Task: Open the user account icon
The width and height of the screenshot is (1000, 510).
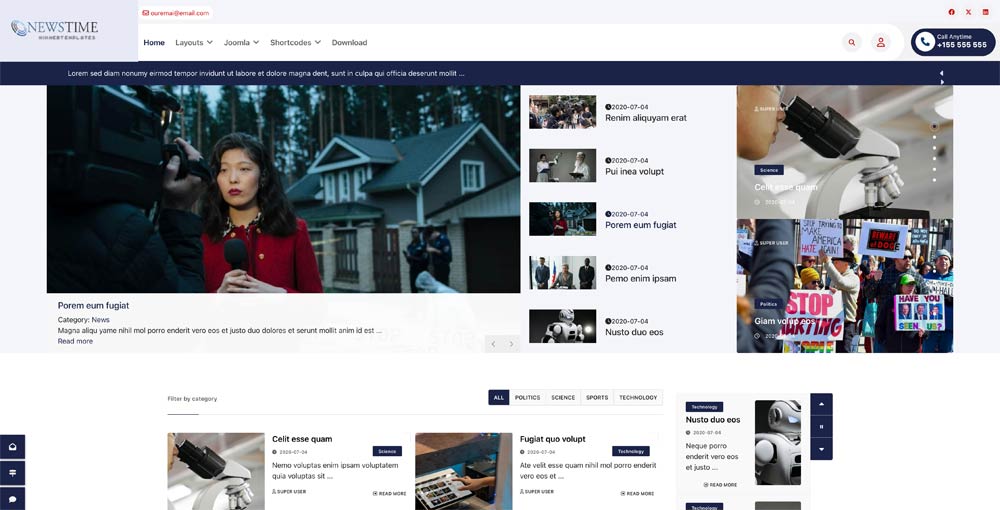Action: pos(881,43)
